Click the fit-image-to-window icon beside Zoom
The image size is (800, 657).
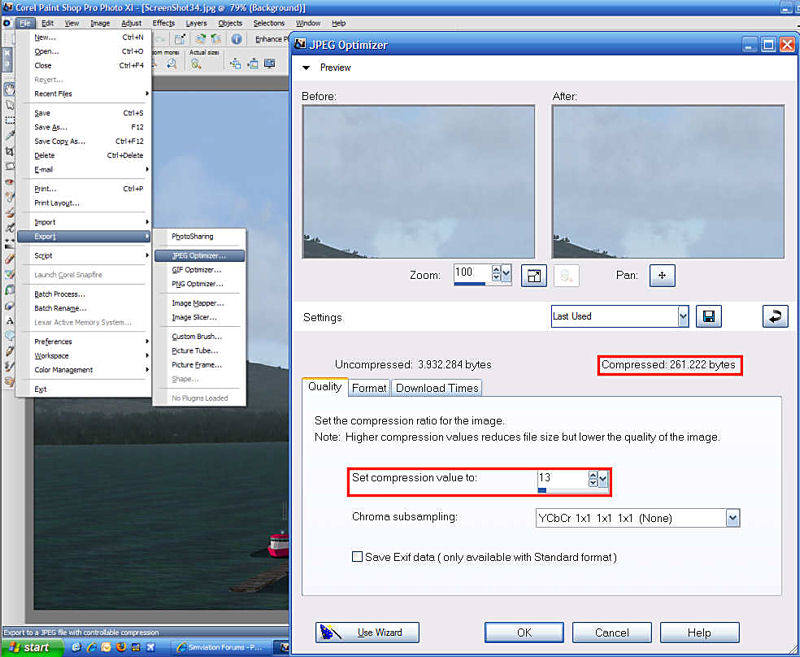[534, 275]
